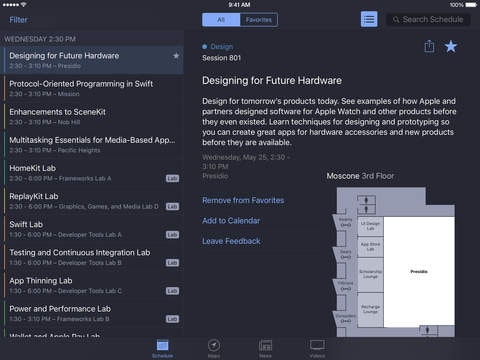Viewport: 480px width, 360px height.
Task: Open the ReplayKit Lab session
Action: pos(92,201)
